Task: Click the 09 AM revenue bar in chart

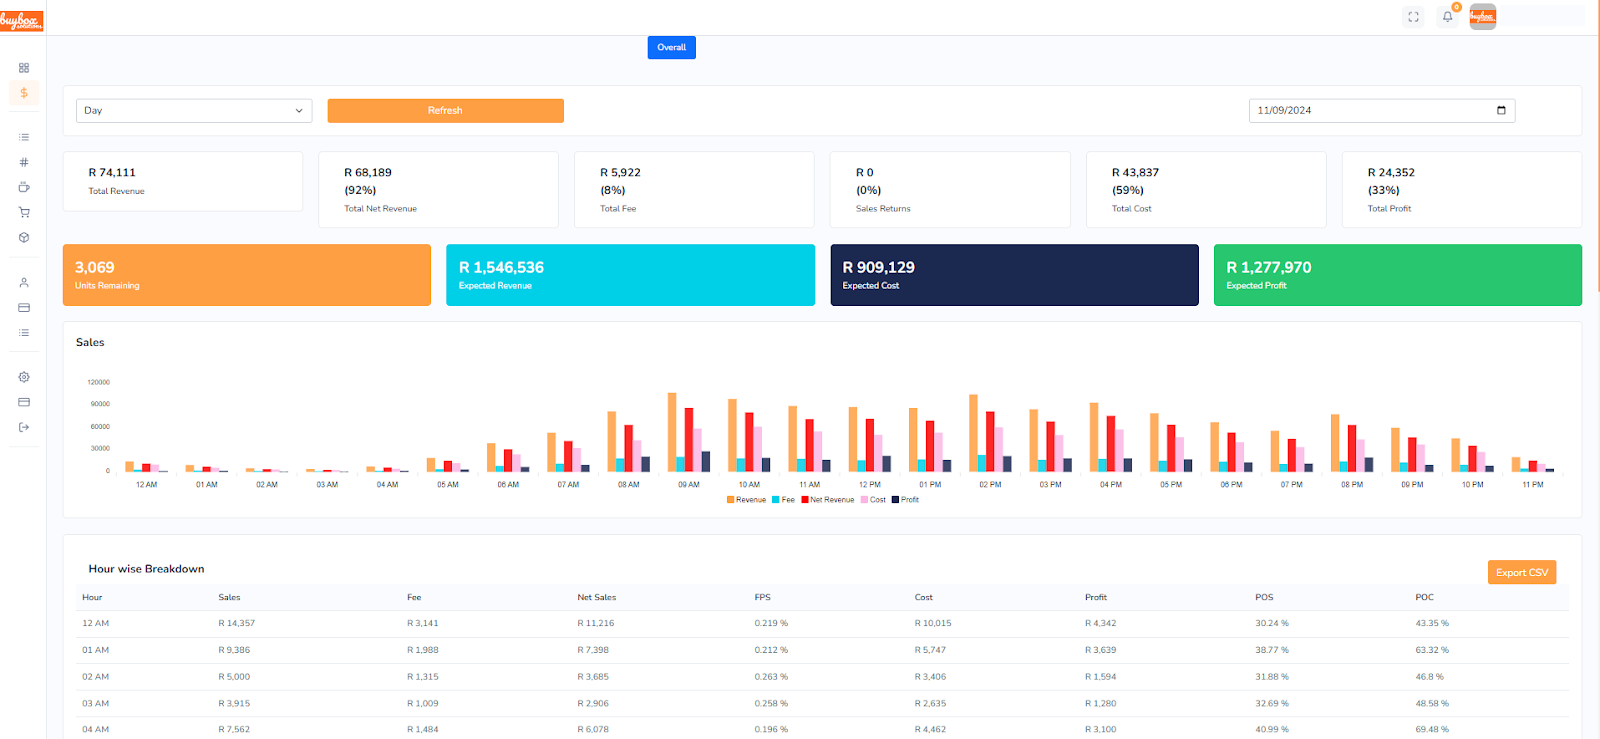Action: click(x=672, y=432)
